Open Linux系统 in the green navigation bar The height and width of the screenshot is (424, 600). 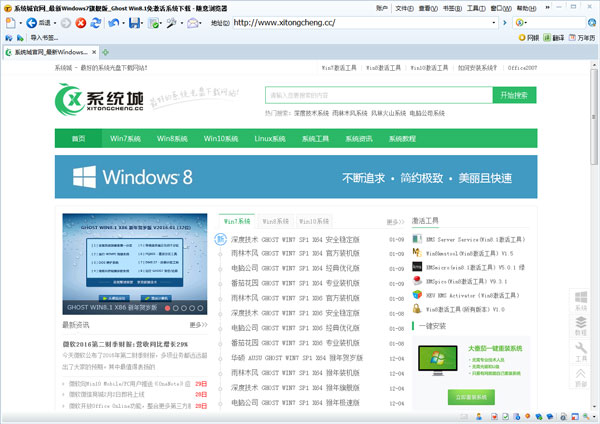[270, 139]
